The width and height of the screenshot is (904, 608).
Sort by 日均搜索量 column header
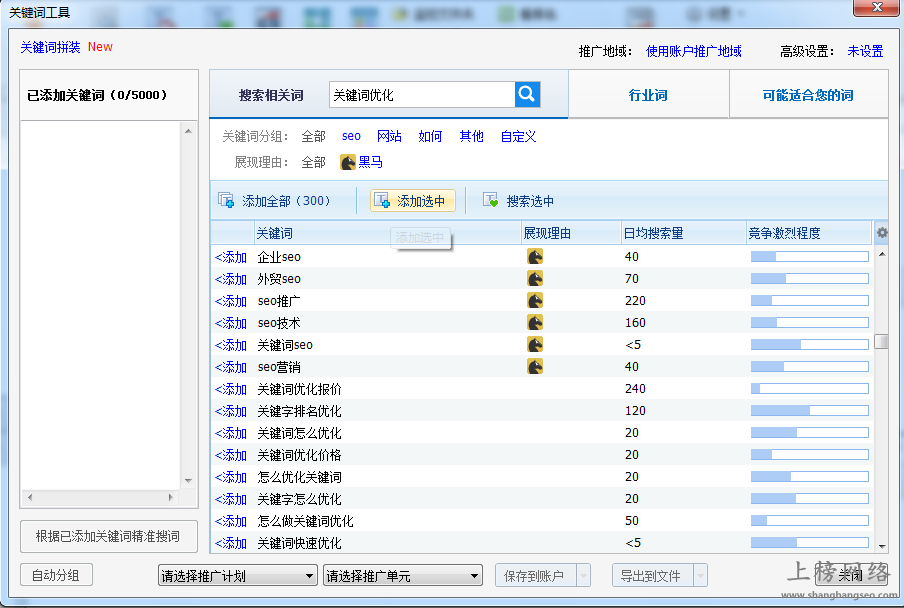pyautogui.click(x=653, y=233)
